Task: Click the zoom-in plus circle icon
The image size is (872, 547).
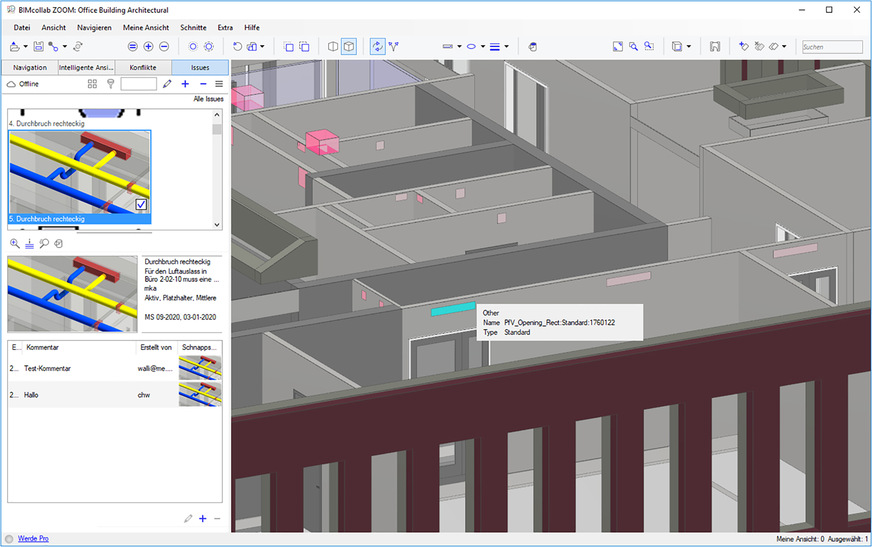Action: pyautogui.click(x=148, y=47)
